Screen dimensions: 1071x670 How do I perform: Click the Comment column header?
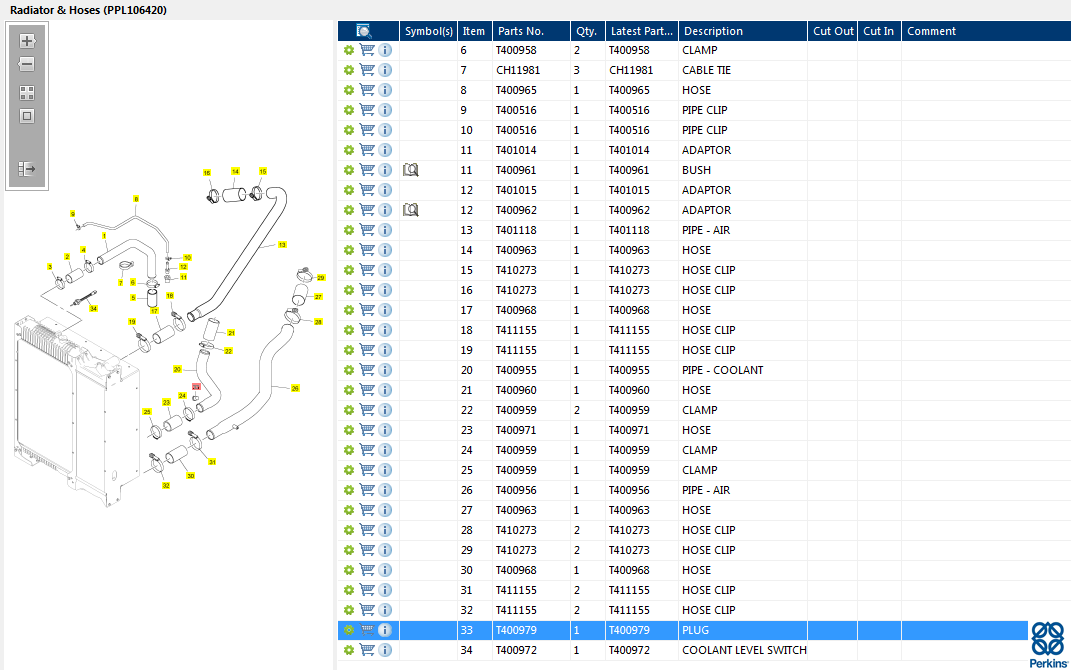click(x=986, y=31)
